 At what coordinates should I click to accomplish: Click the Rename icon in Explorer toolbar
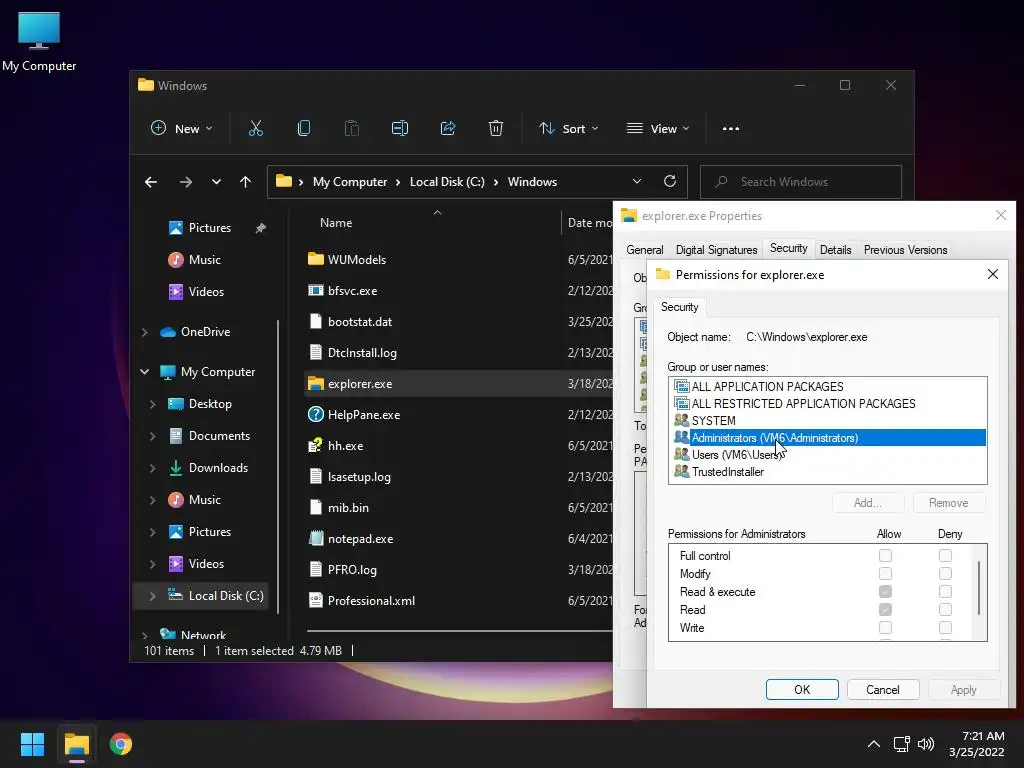(400, 129)
